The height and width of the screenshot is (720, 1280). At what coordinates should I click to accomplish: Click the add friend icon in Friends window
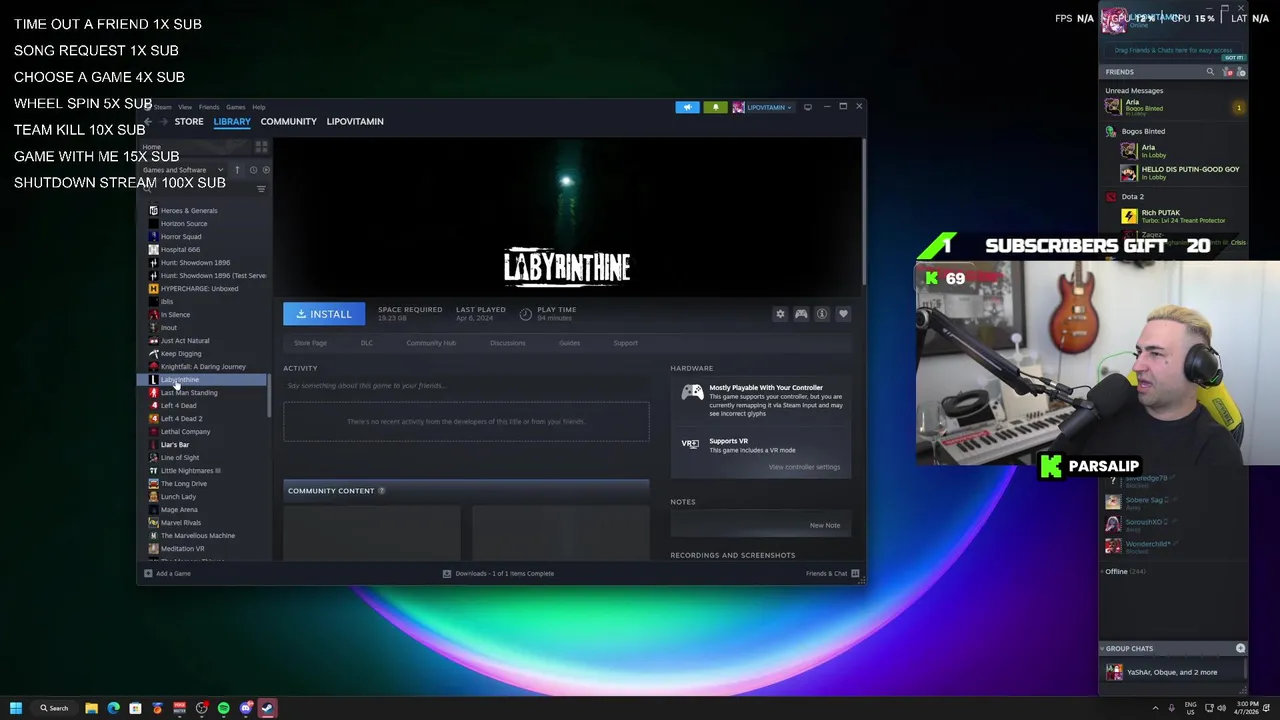(x=1241, y=72)
